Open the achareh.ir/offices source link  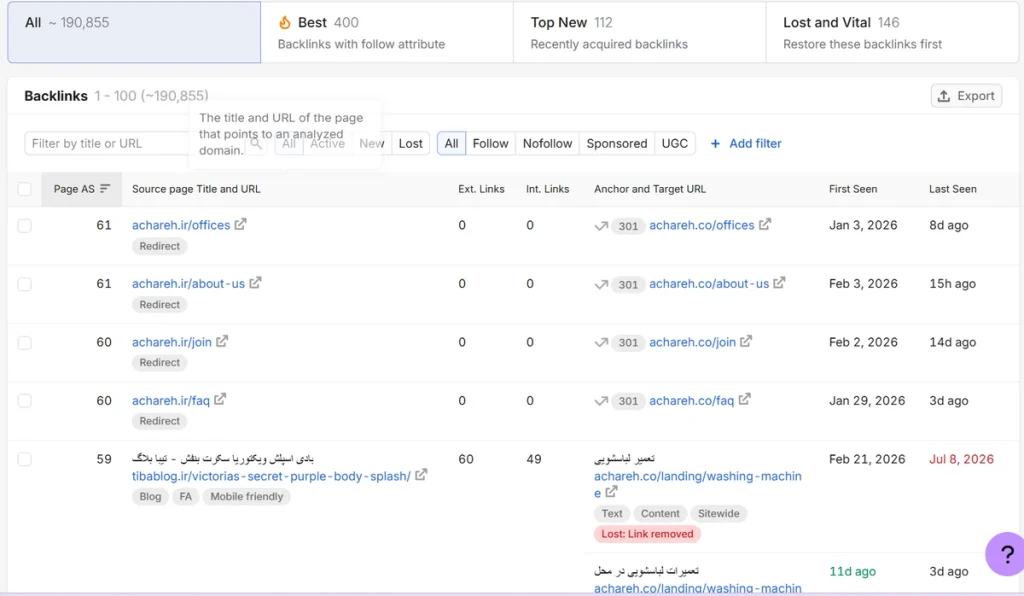click(181, 225)
